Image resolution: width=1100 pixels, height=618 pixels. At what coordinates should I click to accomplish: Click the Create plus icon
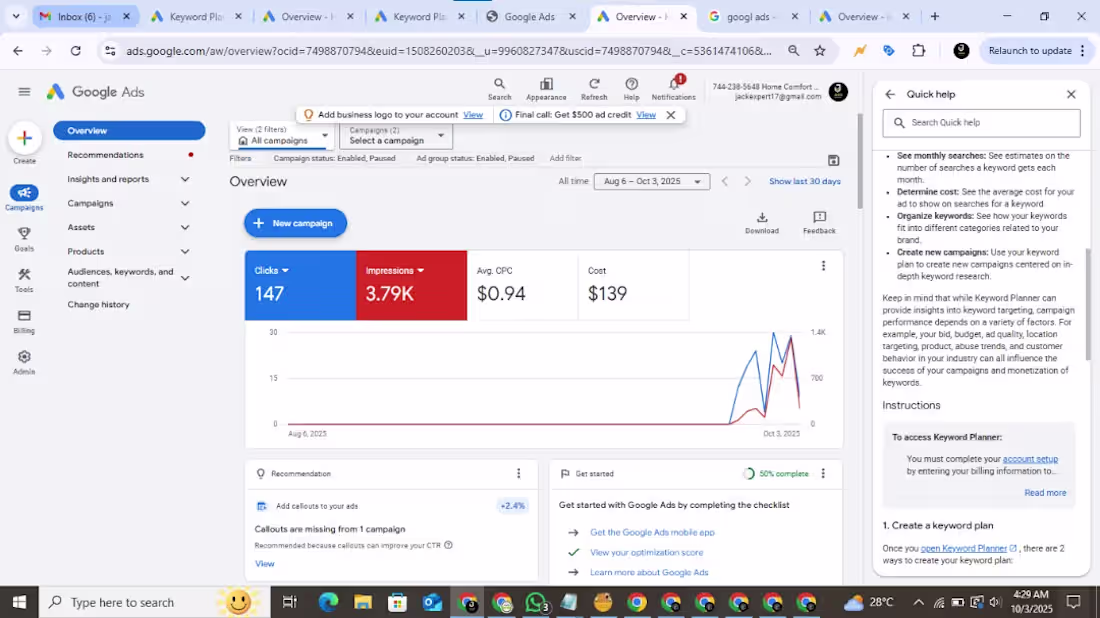tap(24, 138)
